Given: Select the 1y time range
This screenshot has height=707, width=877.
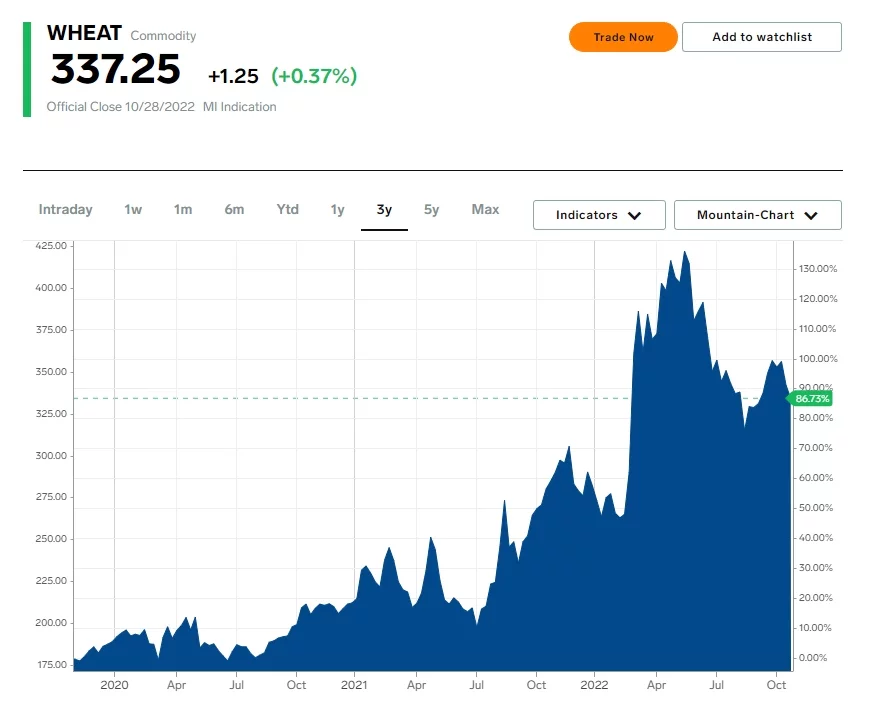Looking at the screenshot, I should tap(337, 210).
